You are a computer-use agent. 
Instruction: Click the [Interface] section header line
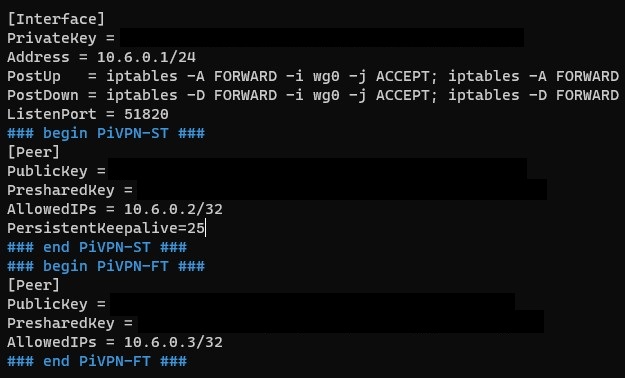point(56,19)
